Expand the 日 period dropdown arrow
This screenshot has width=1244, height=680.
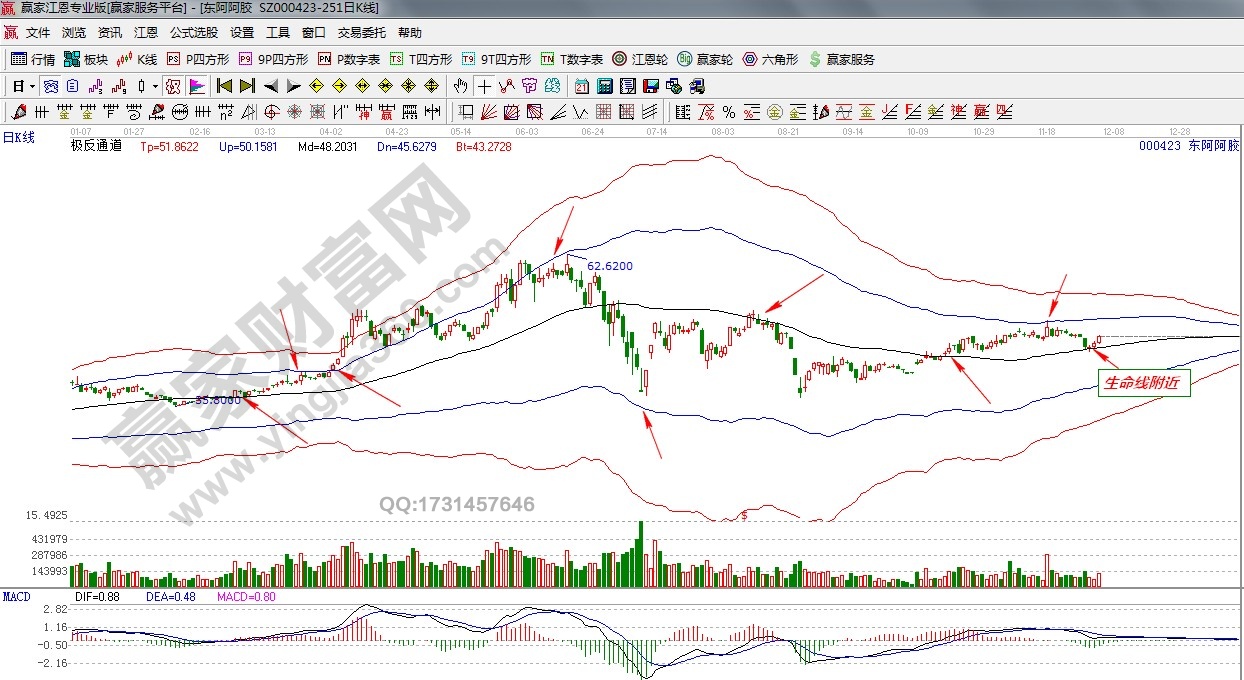pos(32,86)
